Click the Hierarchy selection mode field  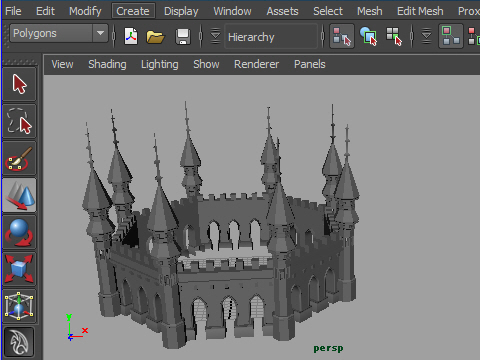tap(271, 37)
